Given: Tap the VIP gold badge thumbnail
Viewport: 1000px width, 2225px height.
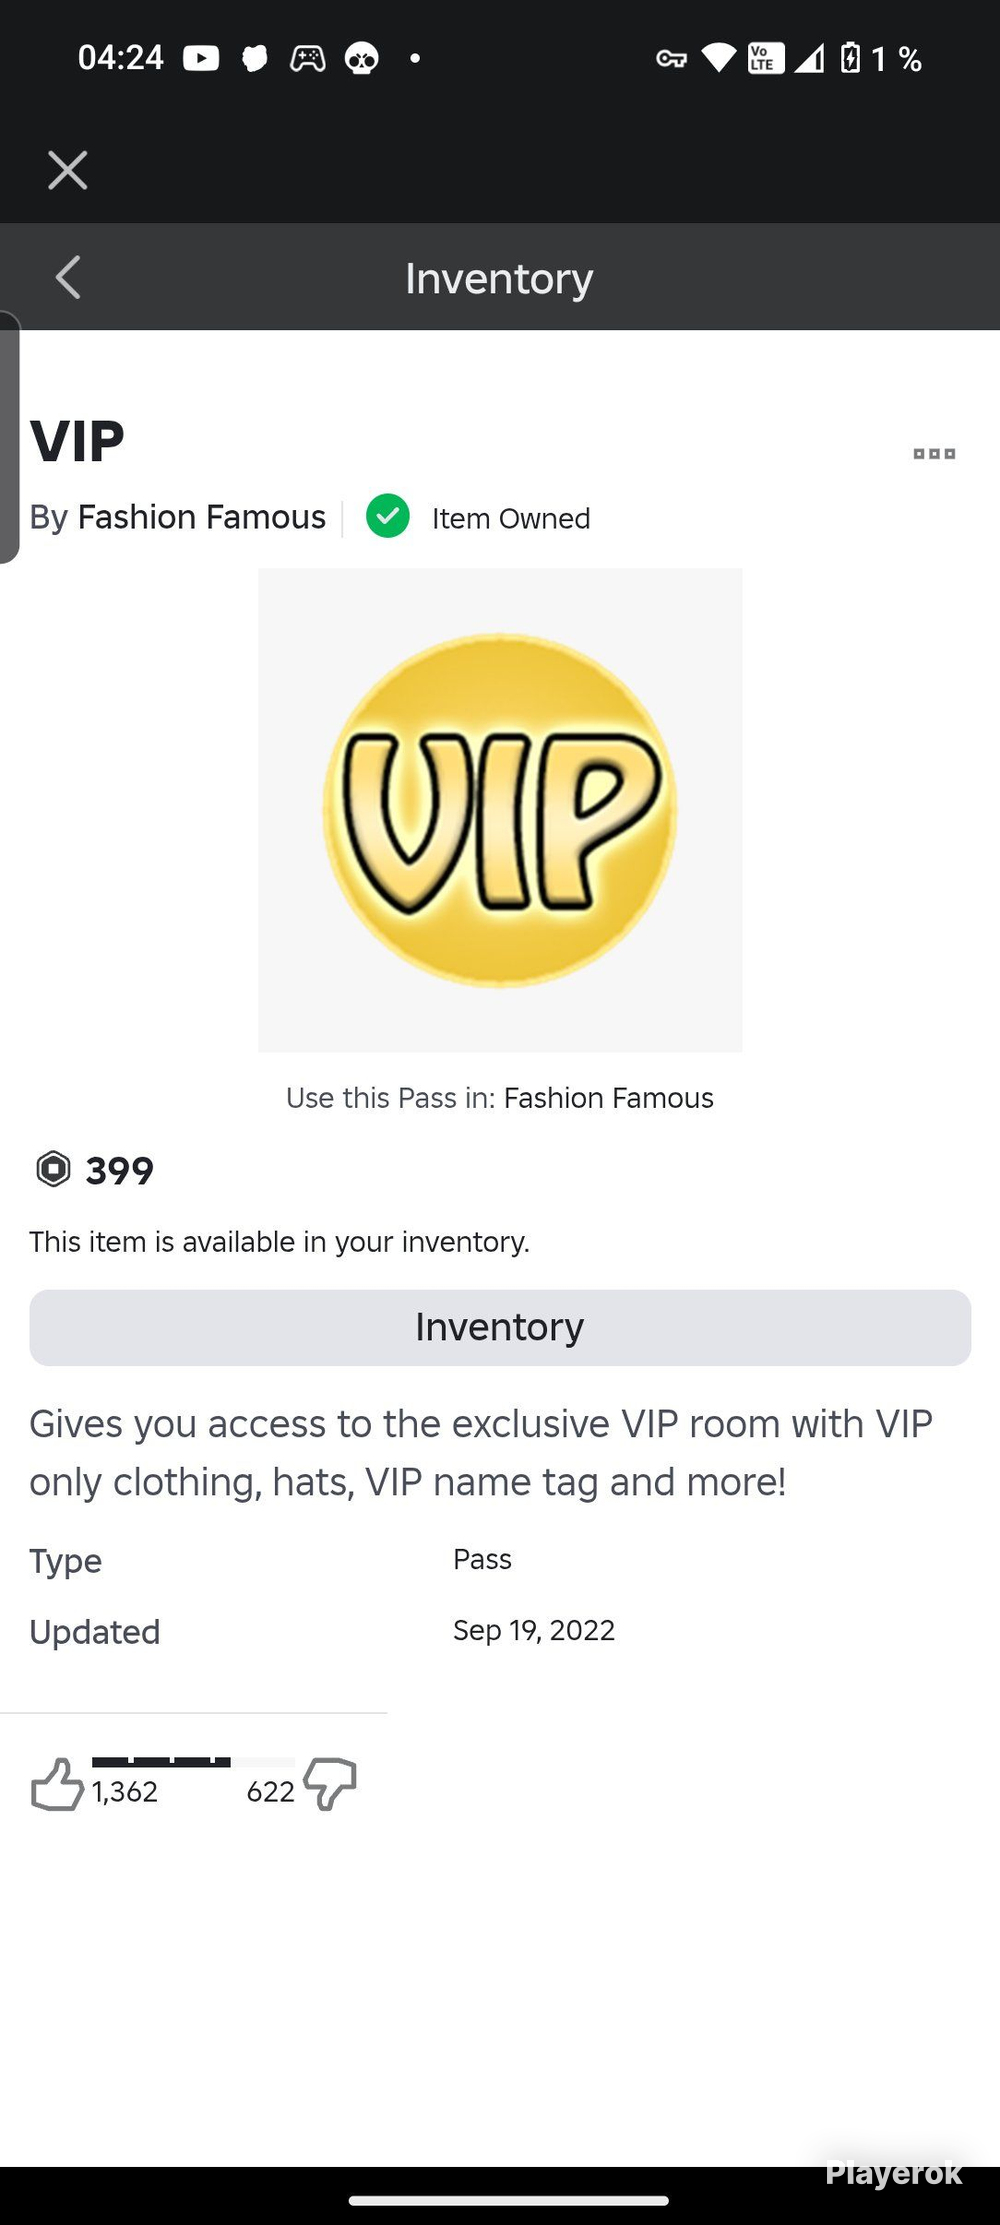Looking at the screenshot, I should coord(500,810).
